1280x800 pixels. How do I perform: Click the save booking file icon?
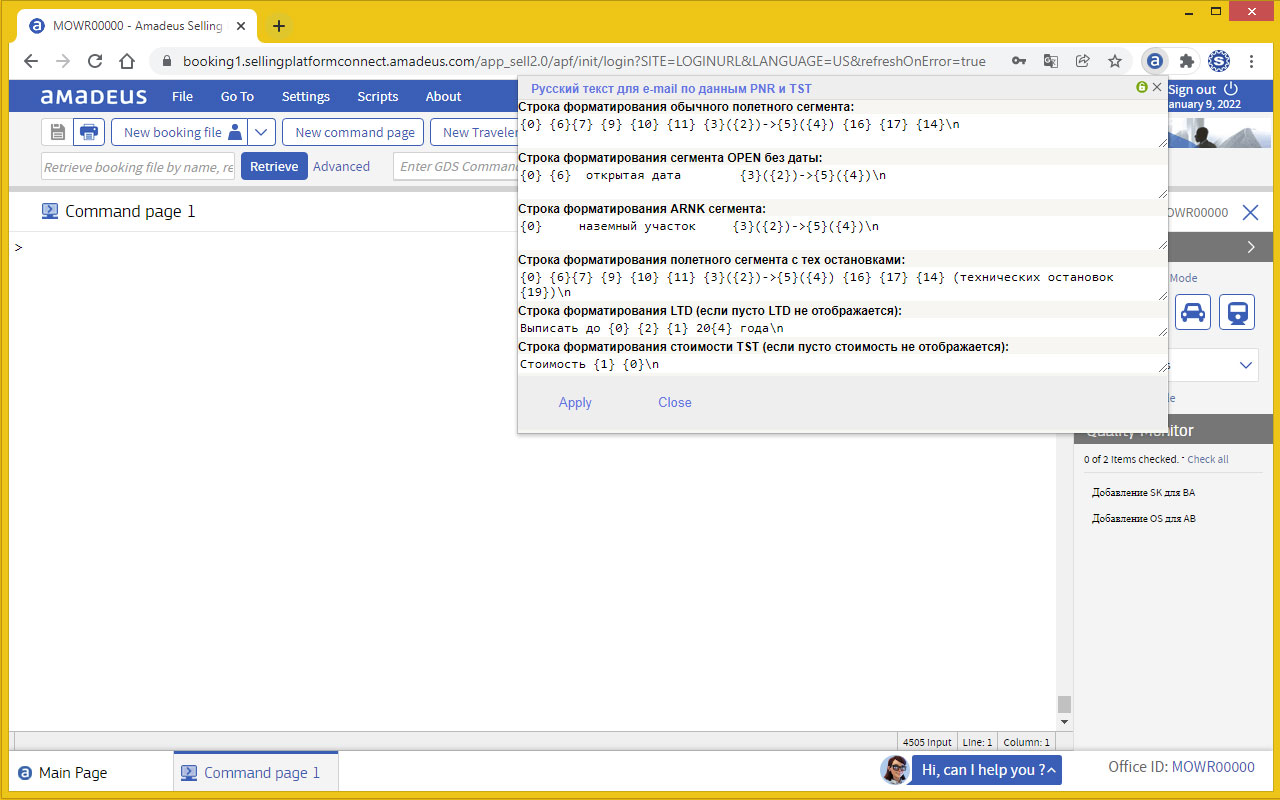tap(57, 132)
